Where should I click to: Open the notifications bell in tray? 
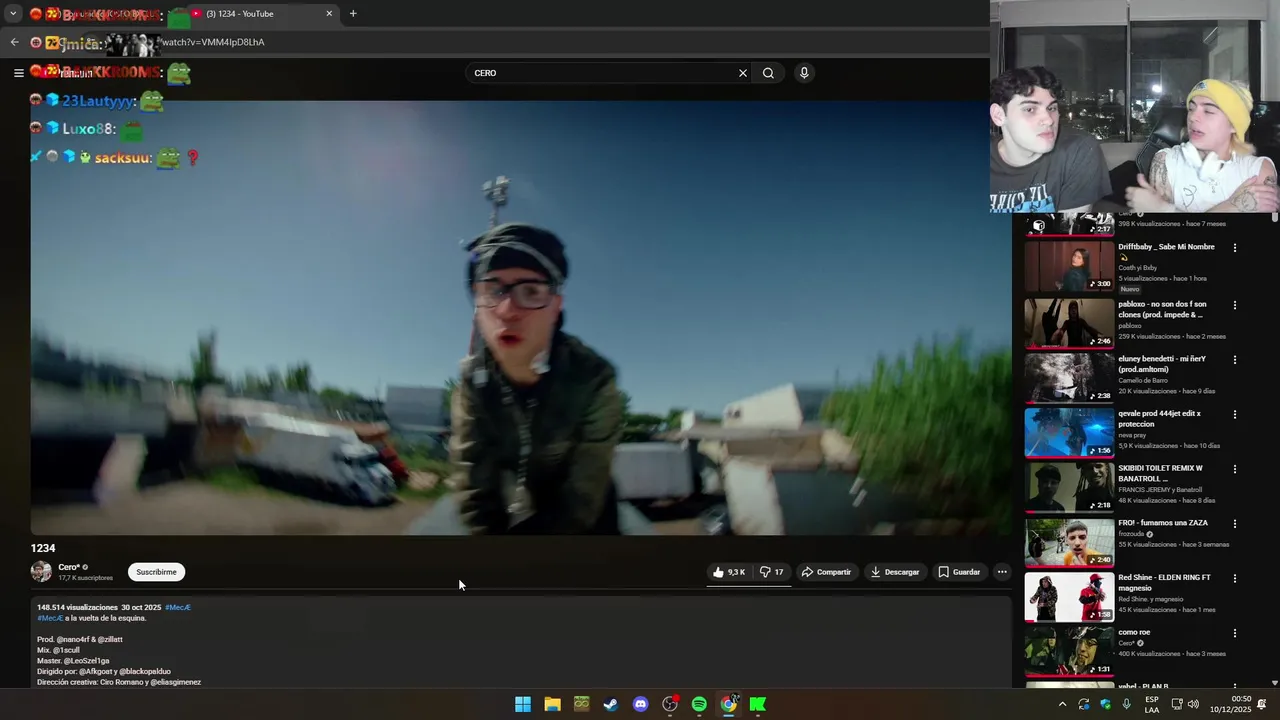click(x=1262, y=704)
